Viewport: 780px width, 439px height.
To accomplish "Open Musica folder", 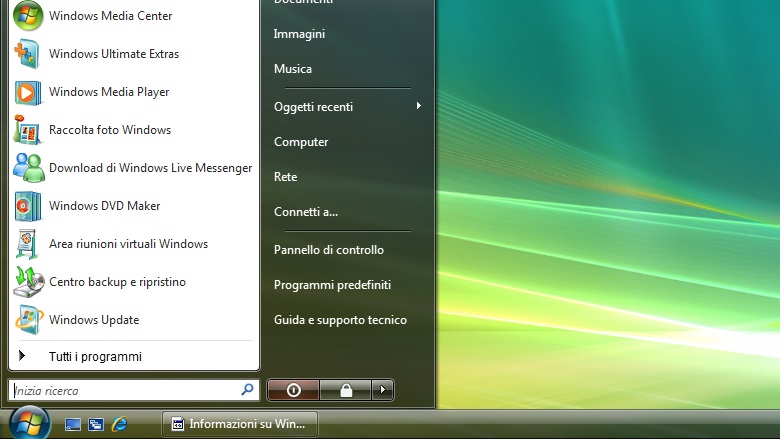I will click(x=292, y=69).
